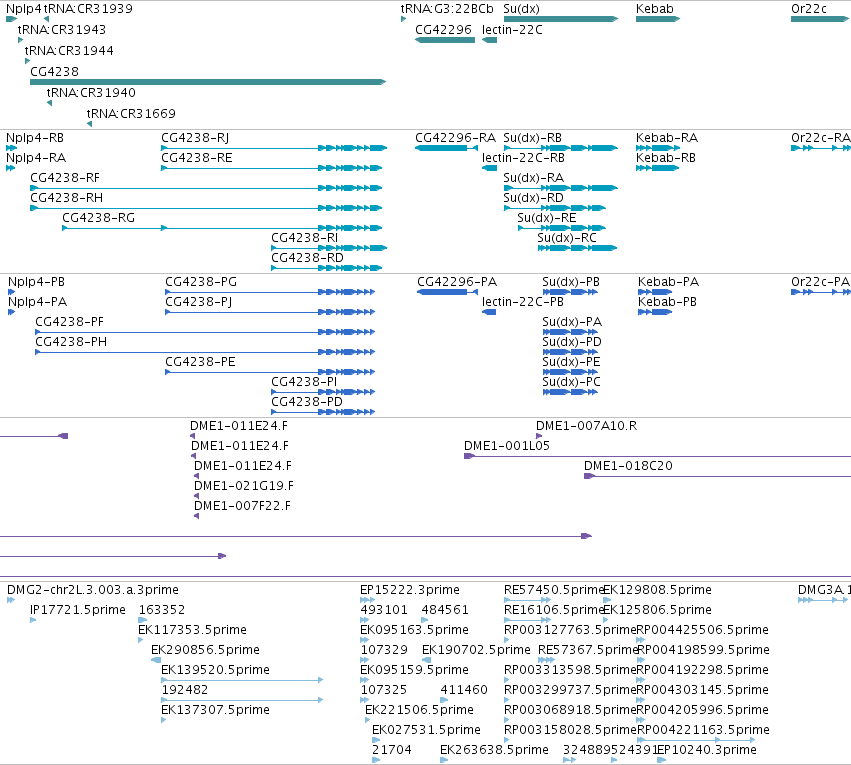851x765 pixels.
Task: Select DMG2-chr2L.3.003.a.3prime label
Action: 93,590
